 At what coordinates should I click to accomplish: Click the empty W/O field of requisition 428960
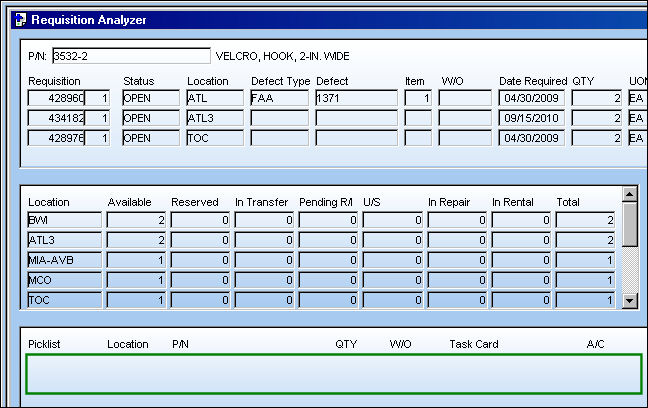(x=465, y=98)
